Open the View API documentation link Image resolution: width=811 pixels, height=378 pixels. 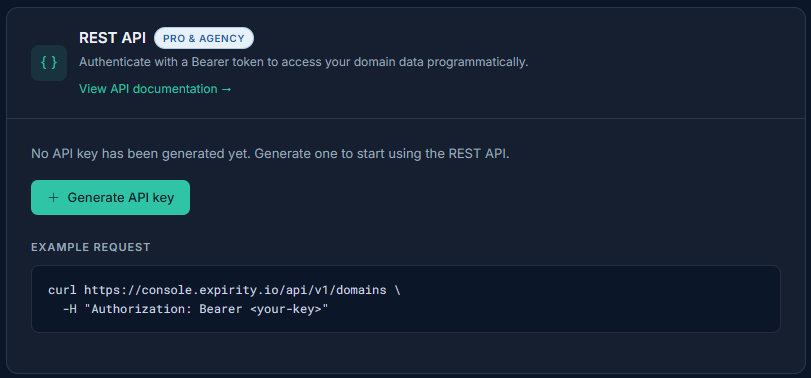155,89
